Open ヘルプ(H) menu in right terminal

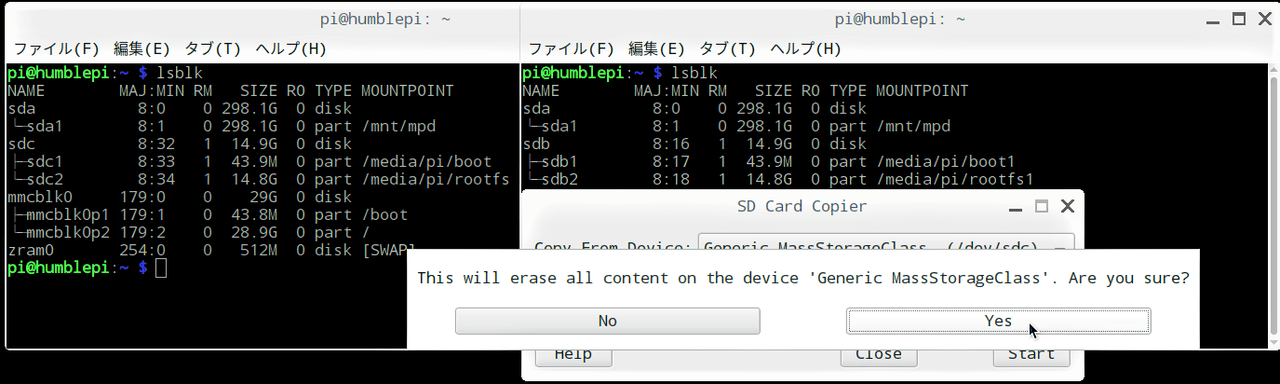[x=806, y=48]
